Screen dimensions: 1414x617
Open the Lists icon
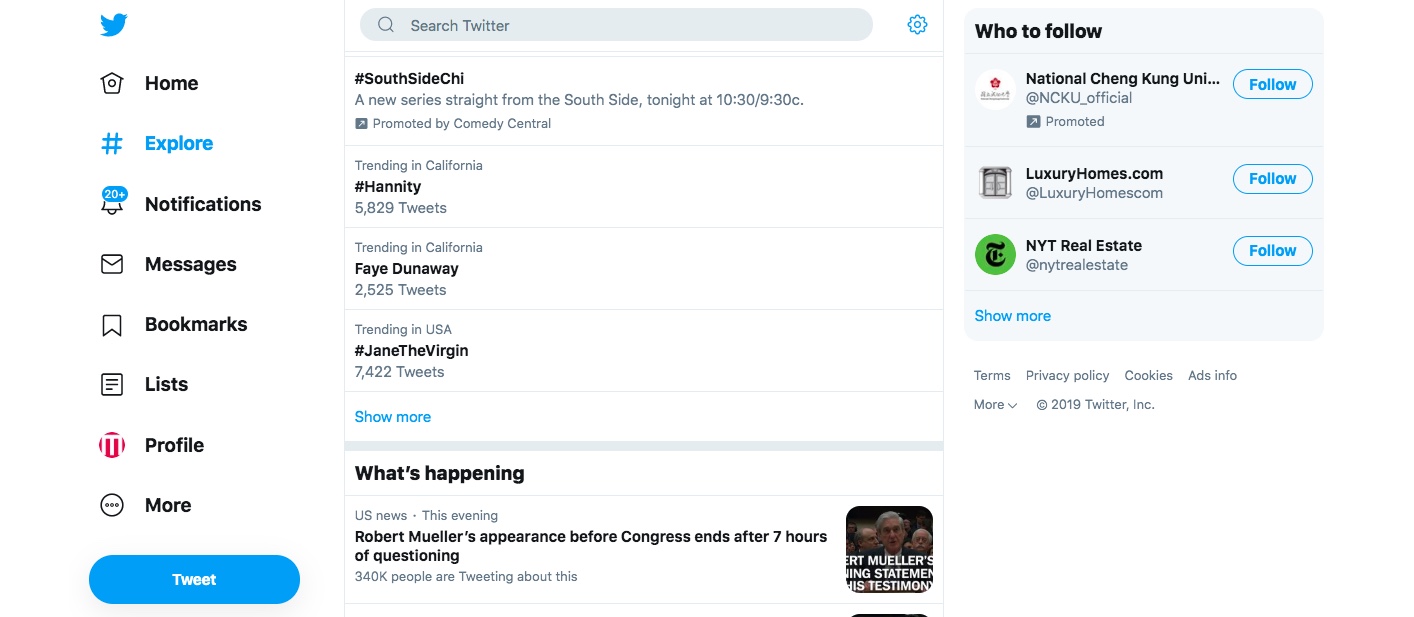pos(112,384)
